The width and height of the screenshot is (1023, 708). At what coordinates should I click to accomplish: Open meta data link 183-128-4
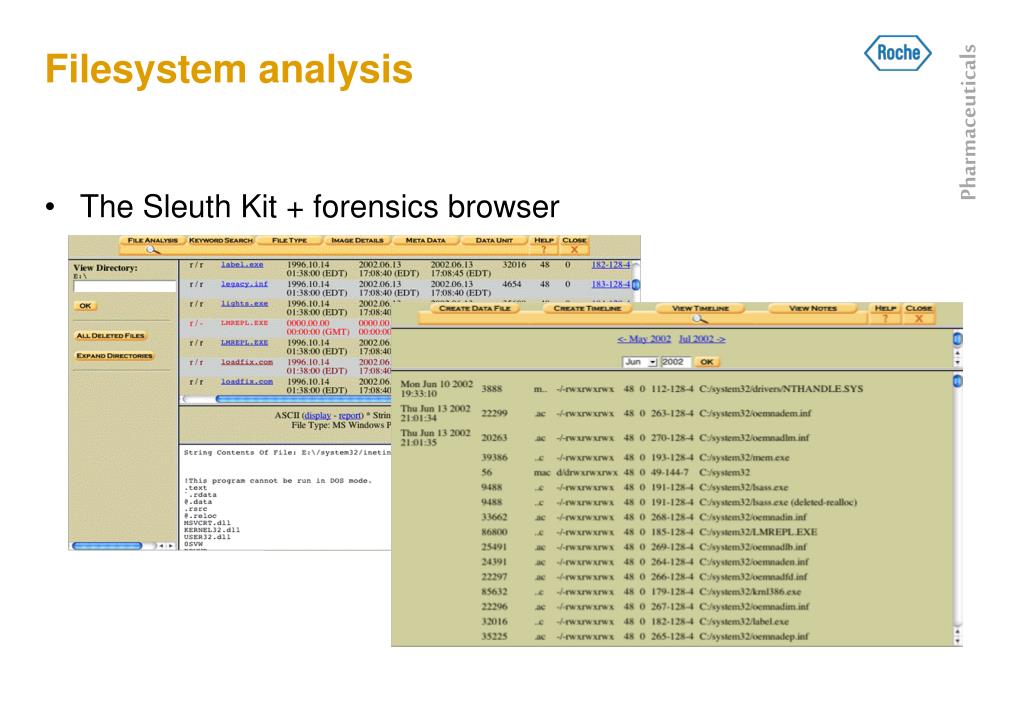coord(611,284)
